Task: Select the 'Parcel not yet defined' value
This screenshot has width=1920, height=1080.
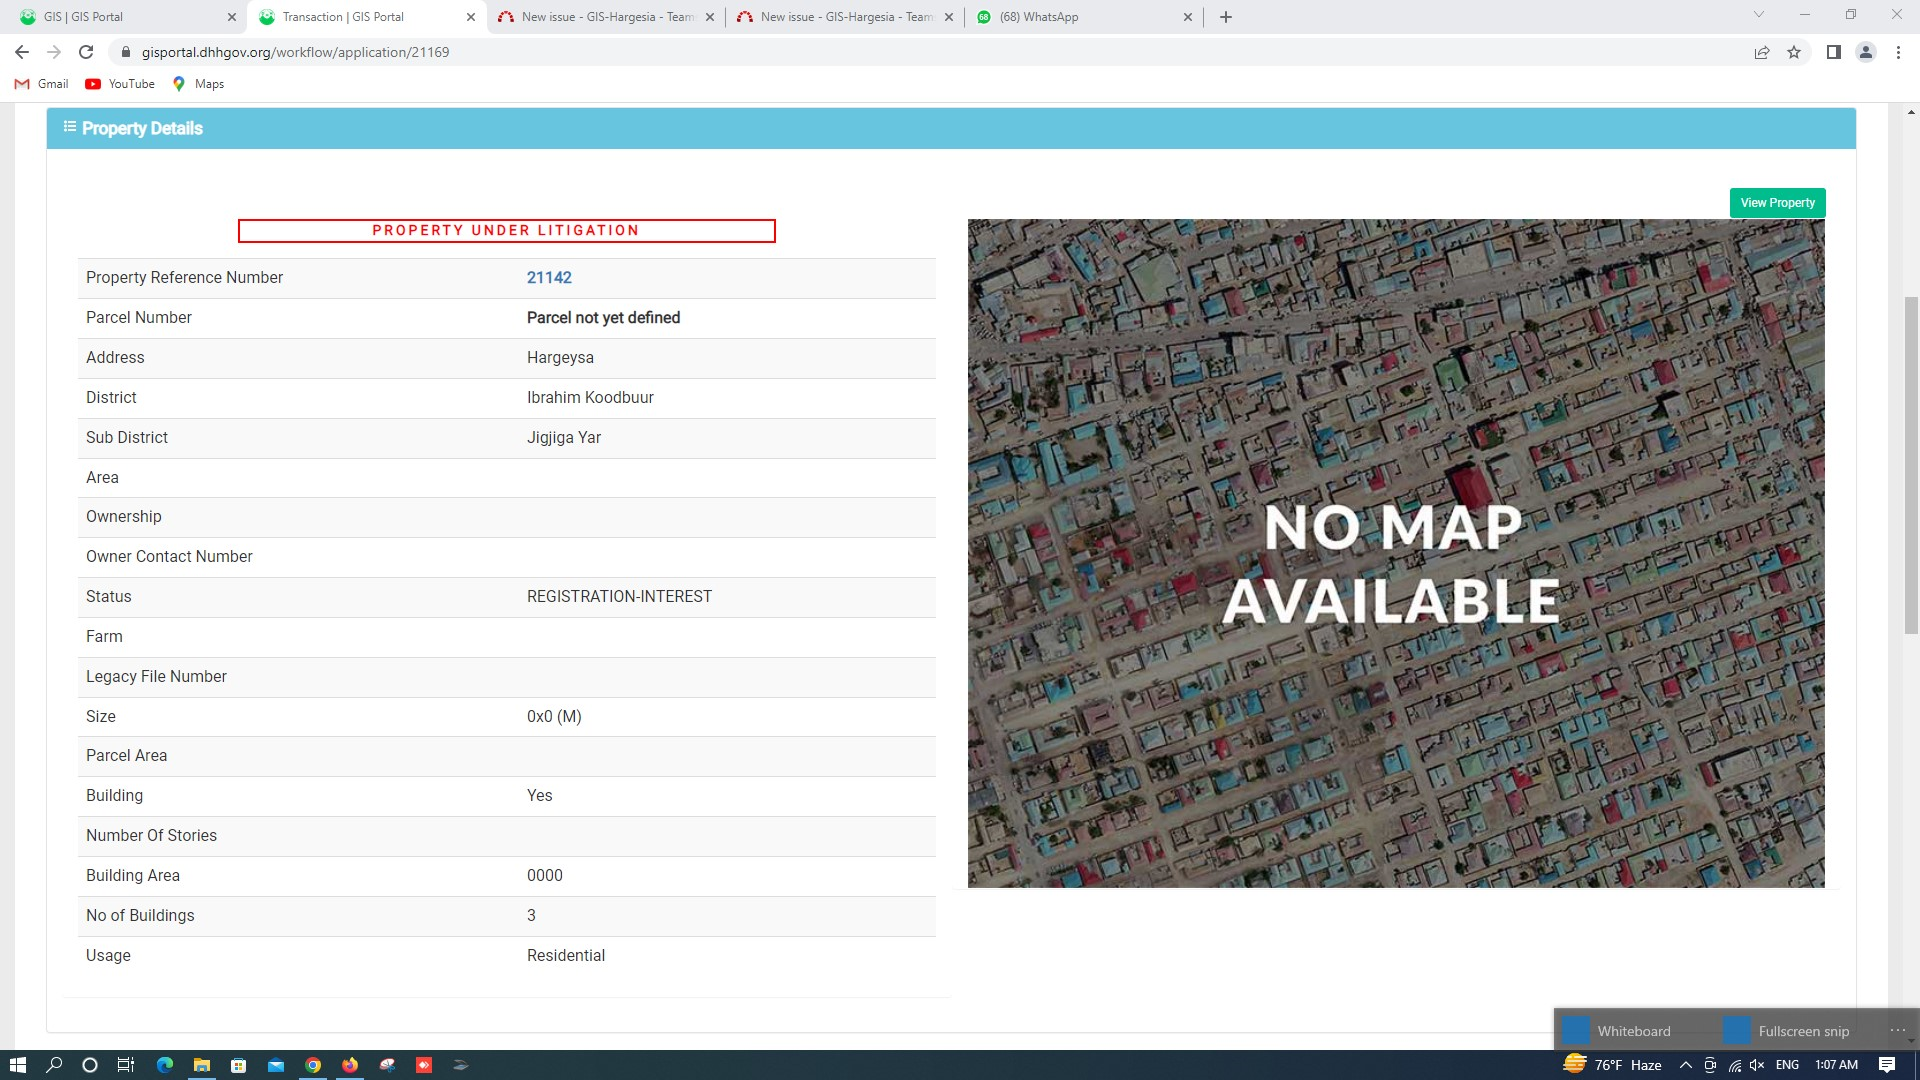Action: tap(603, 318)
